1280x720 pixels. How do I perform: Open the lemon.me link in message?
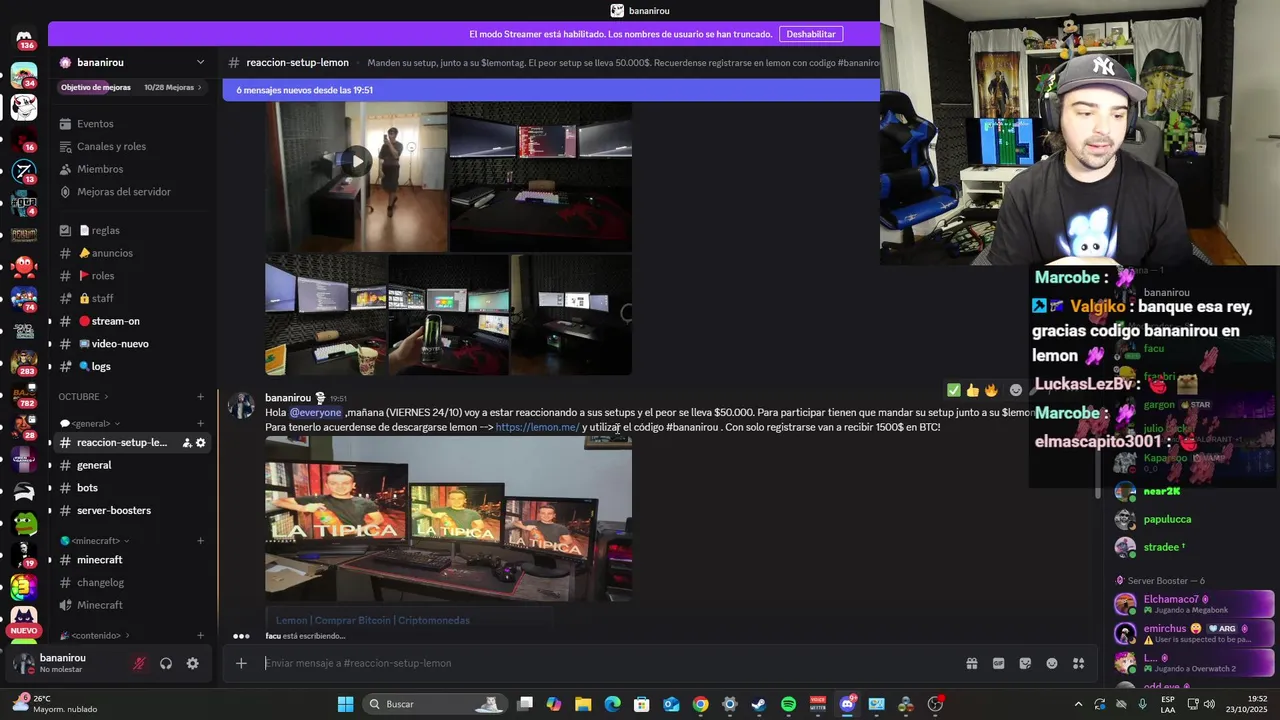537,427
